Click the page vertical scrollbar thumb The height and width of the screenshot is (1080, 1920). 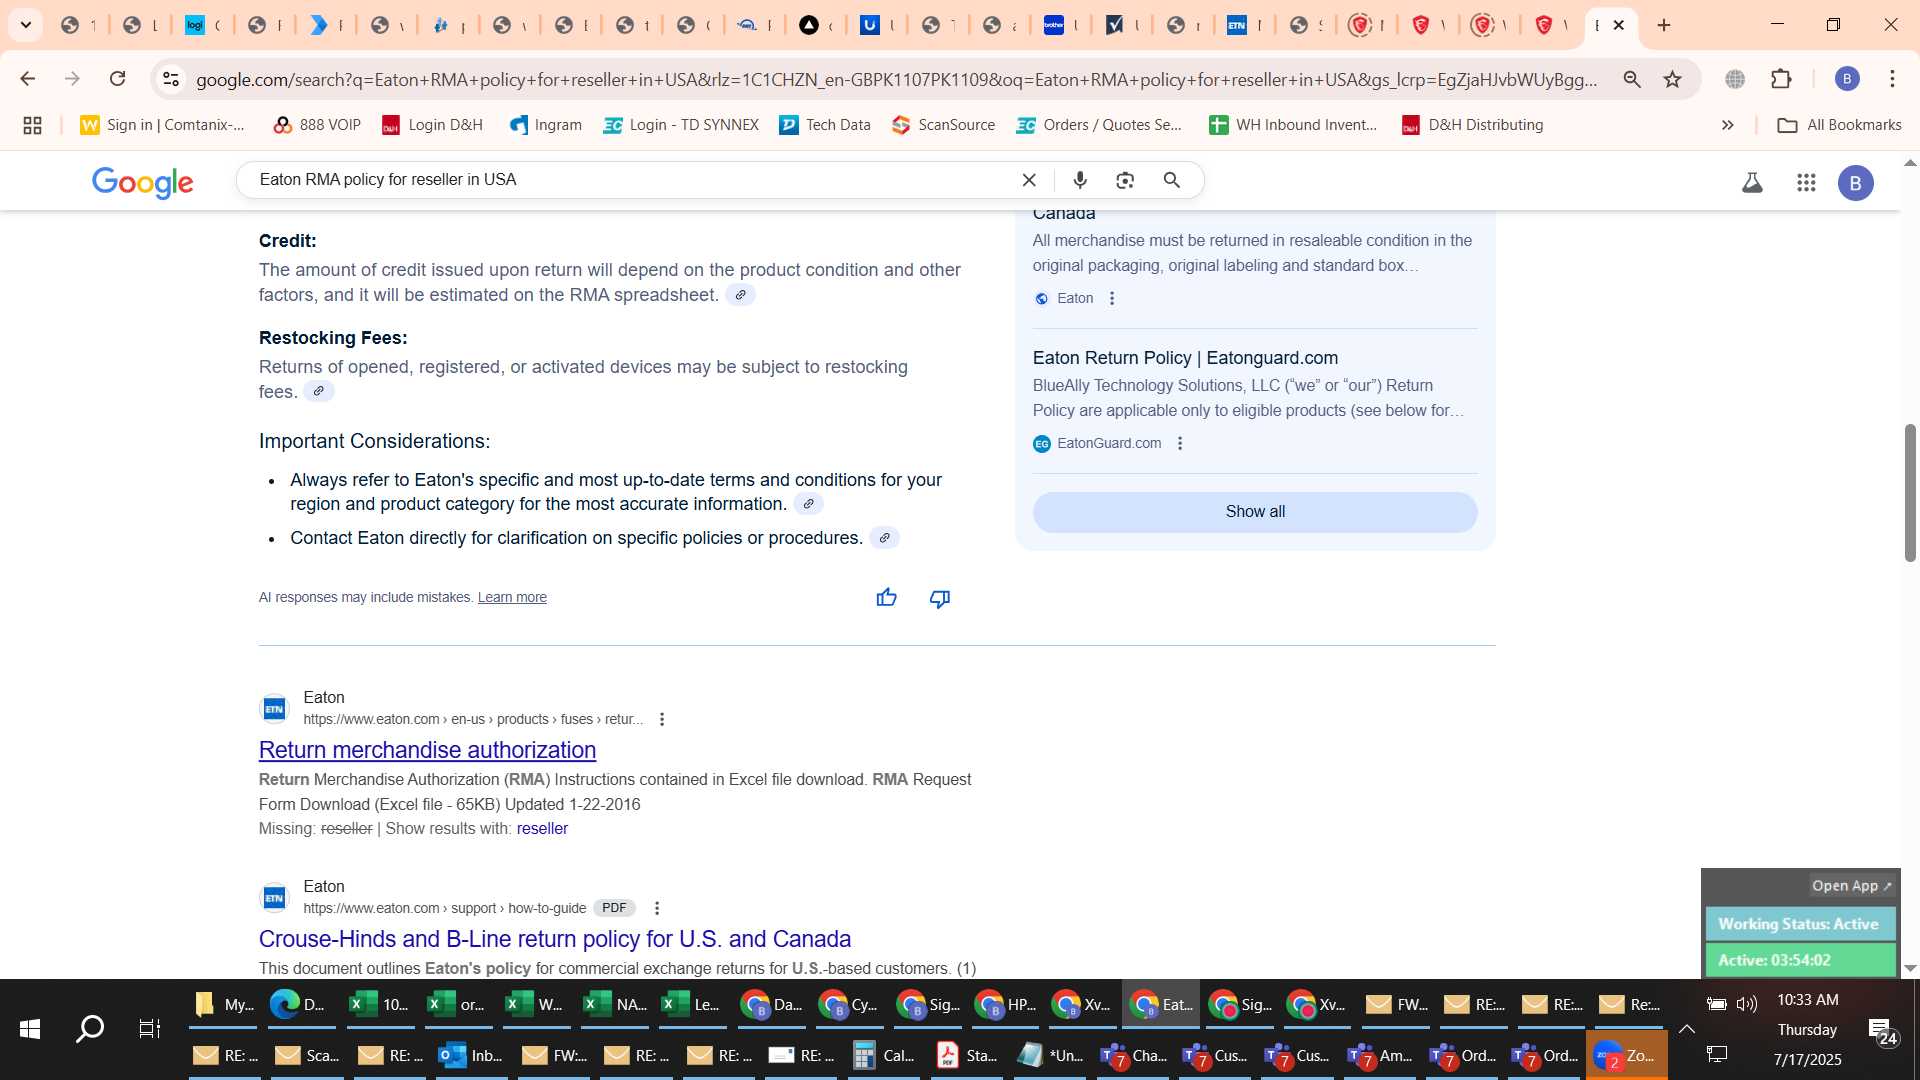(x=1910, y=493)
